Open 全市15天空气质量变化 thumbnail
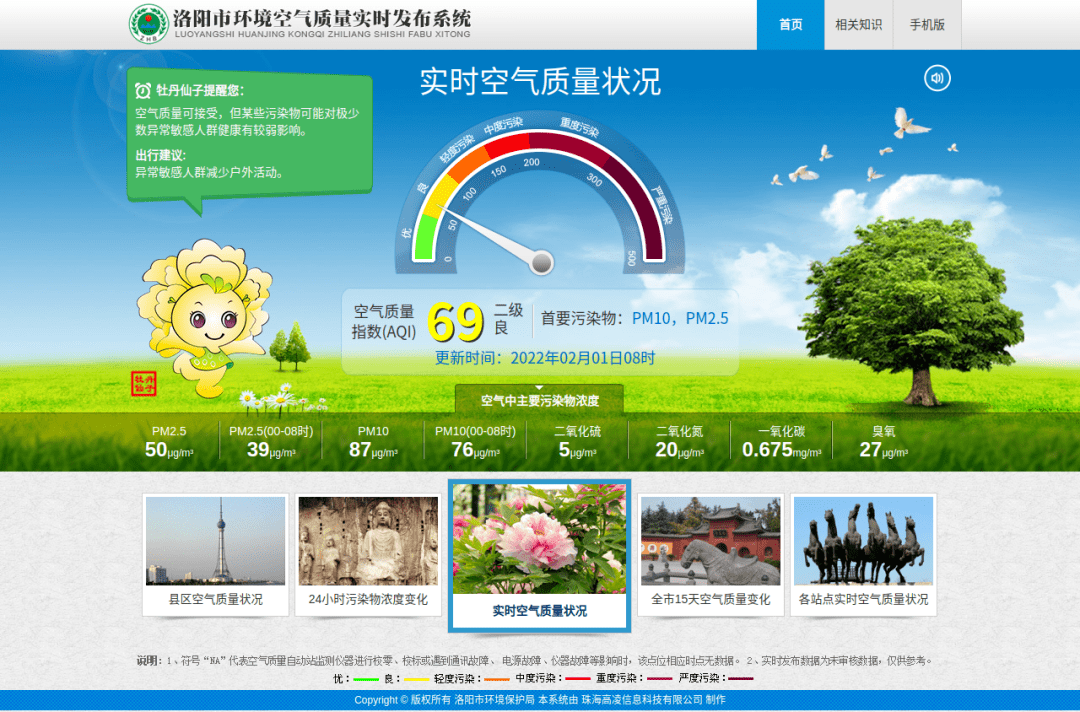The width and height of the screenshot is (1080, 712). pos(711,554)
